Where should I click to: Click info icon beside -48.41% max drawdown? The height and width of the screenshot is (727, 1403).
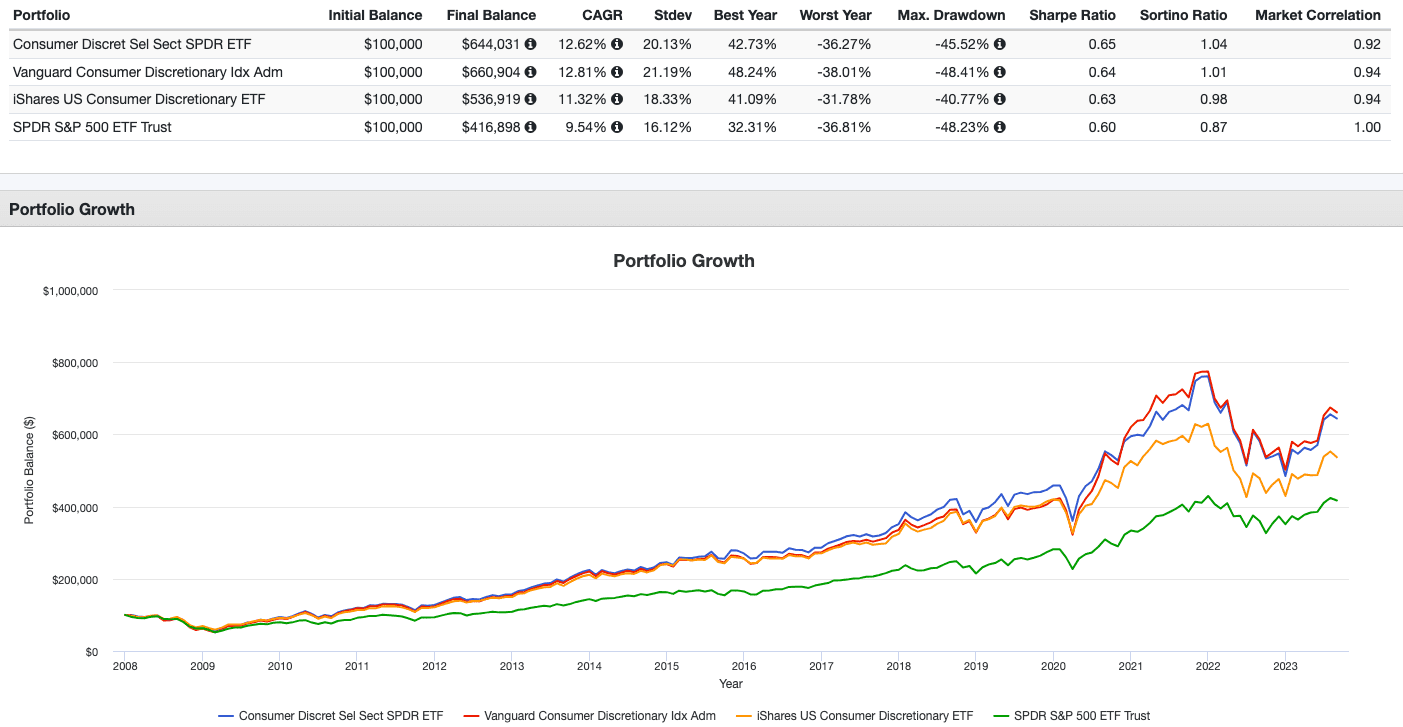click(1000, 72)
